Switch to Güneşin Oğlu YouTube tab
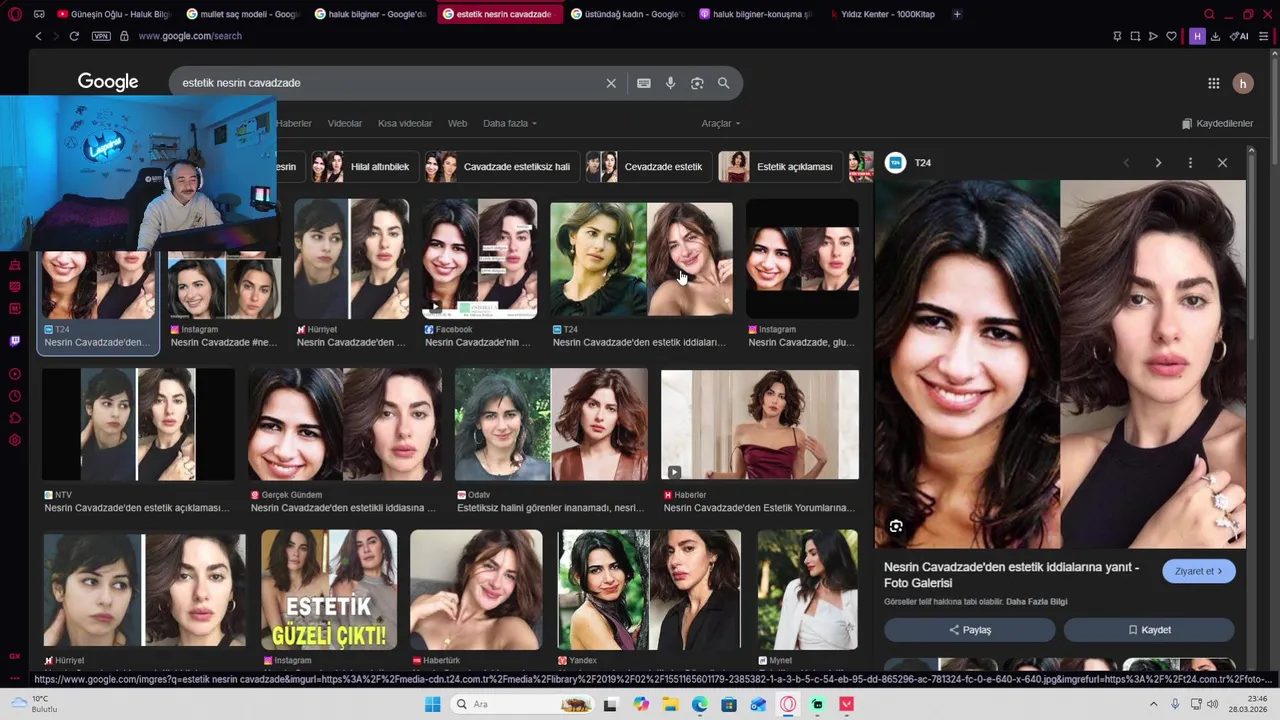This screenshot has height=720, width=1280. point(113,14)
